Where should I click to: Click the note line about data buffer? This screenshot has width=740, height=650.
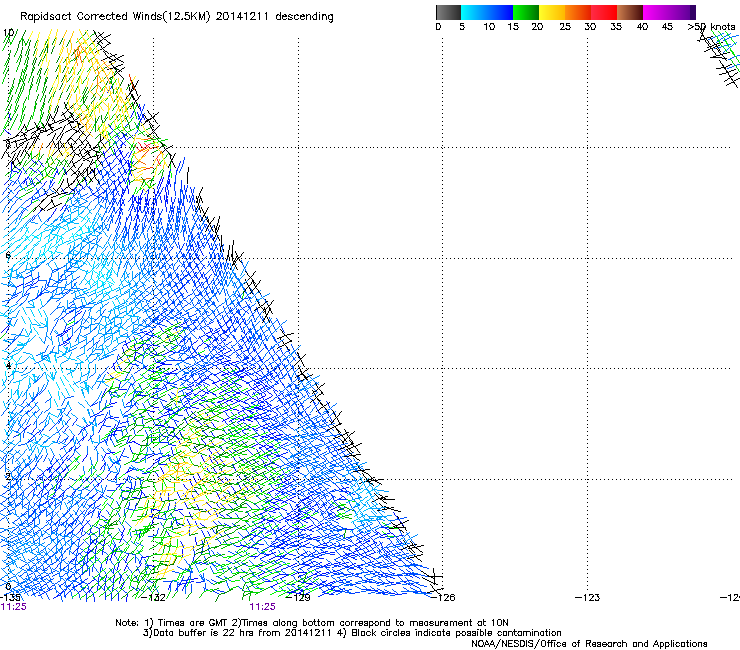pos(352,633)
